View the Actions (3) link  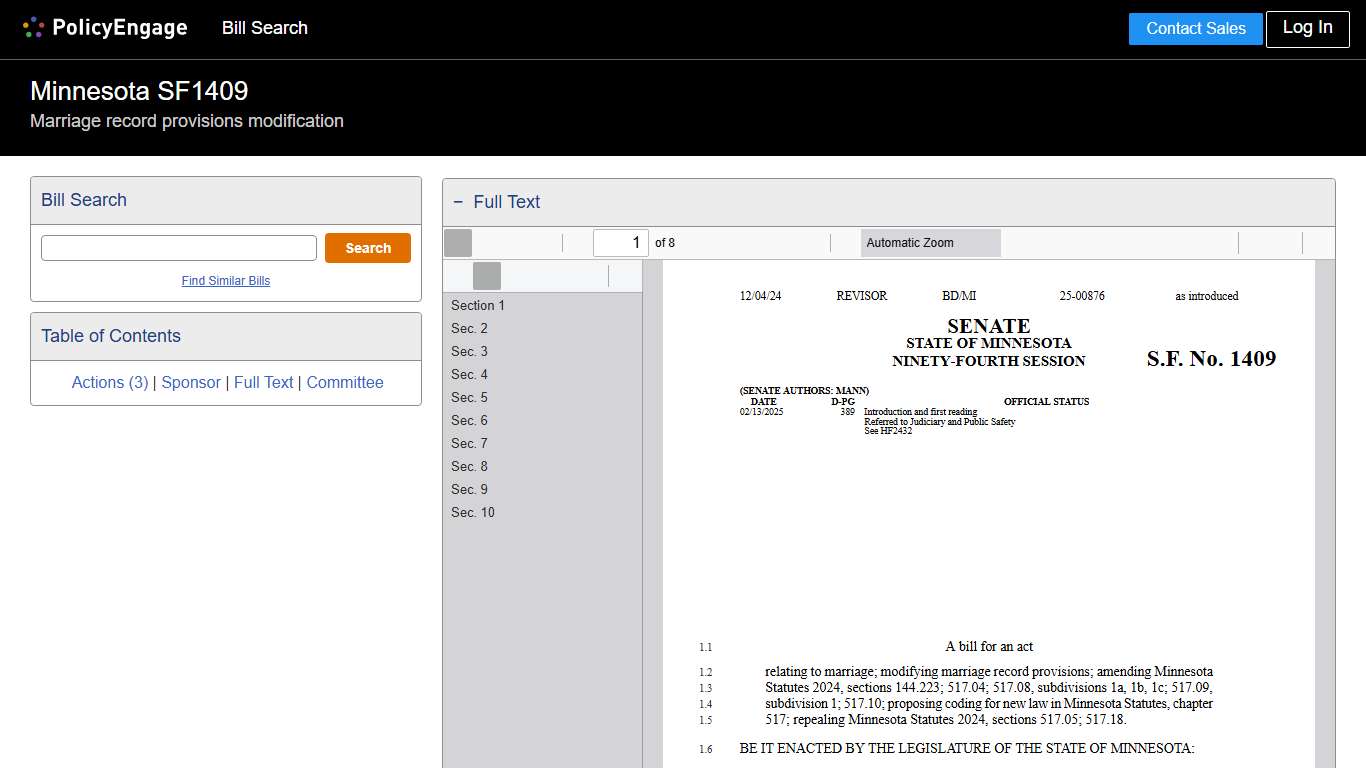point(110,382)
